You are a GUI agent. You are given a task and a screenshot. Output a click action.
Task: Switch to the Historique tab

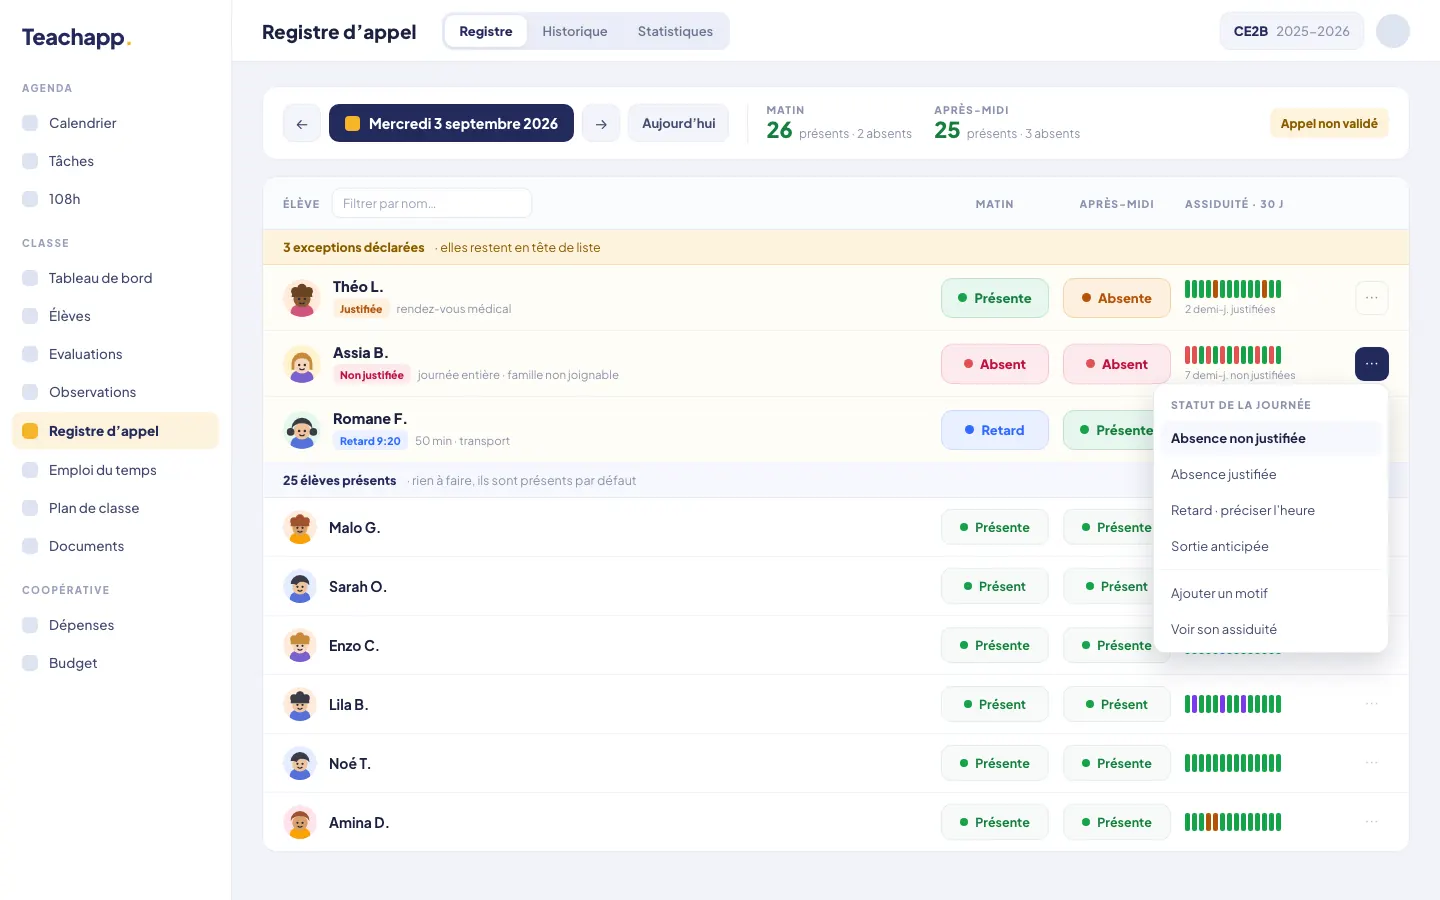pyautogui.click(x=575, y=31)
